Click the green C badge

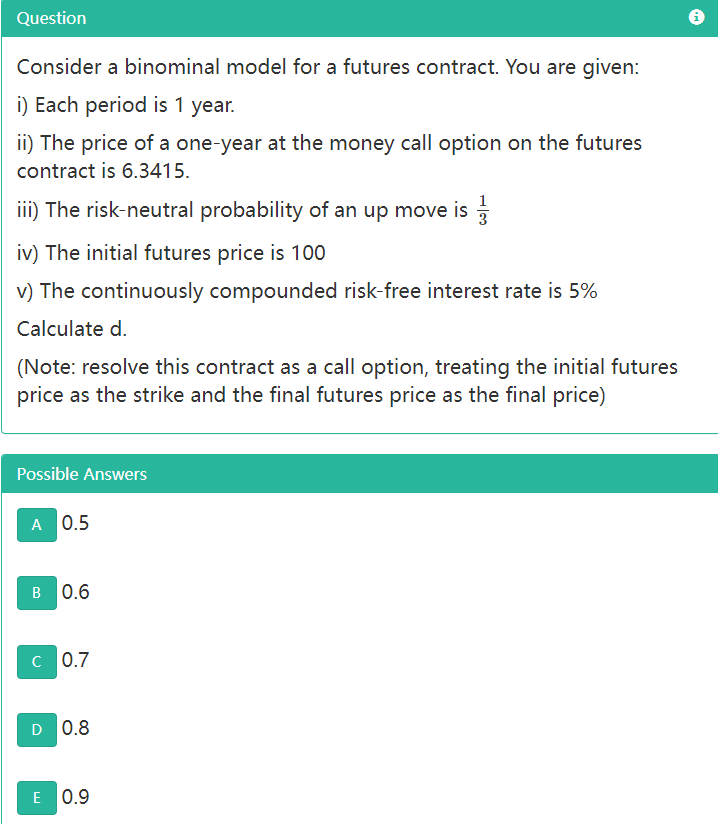tap(36, 662)
